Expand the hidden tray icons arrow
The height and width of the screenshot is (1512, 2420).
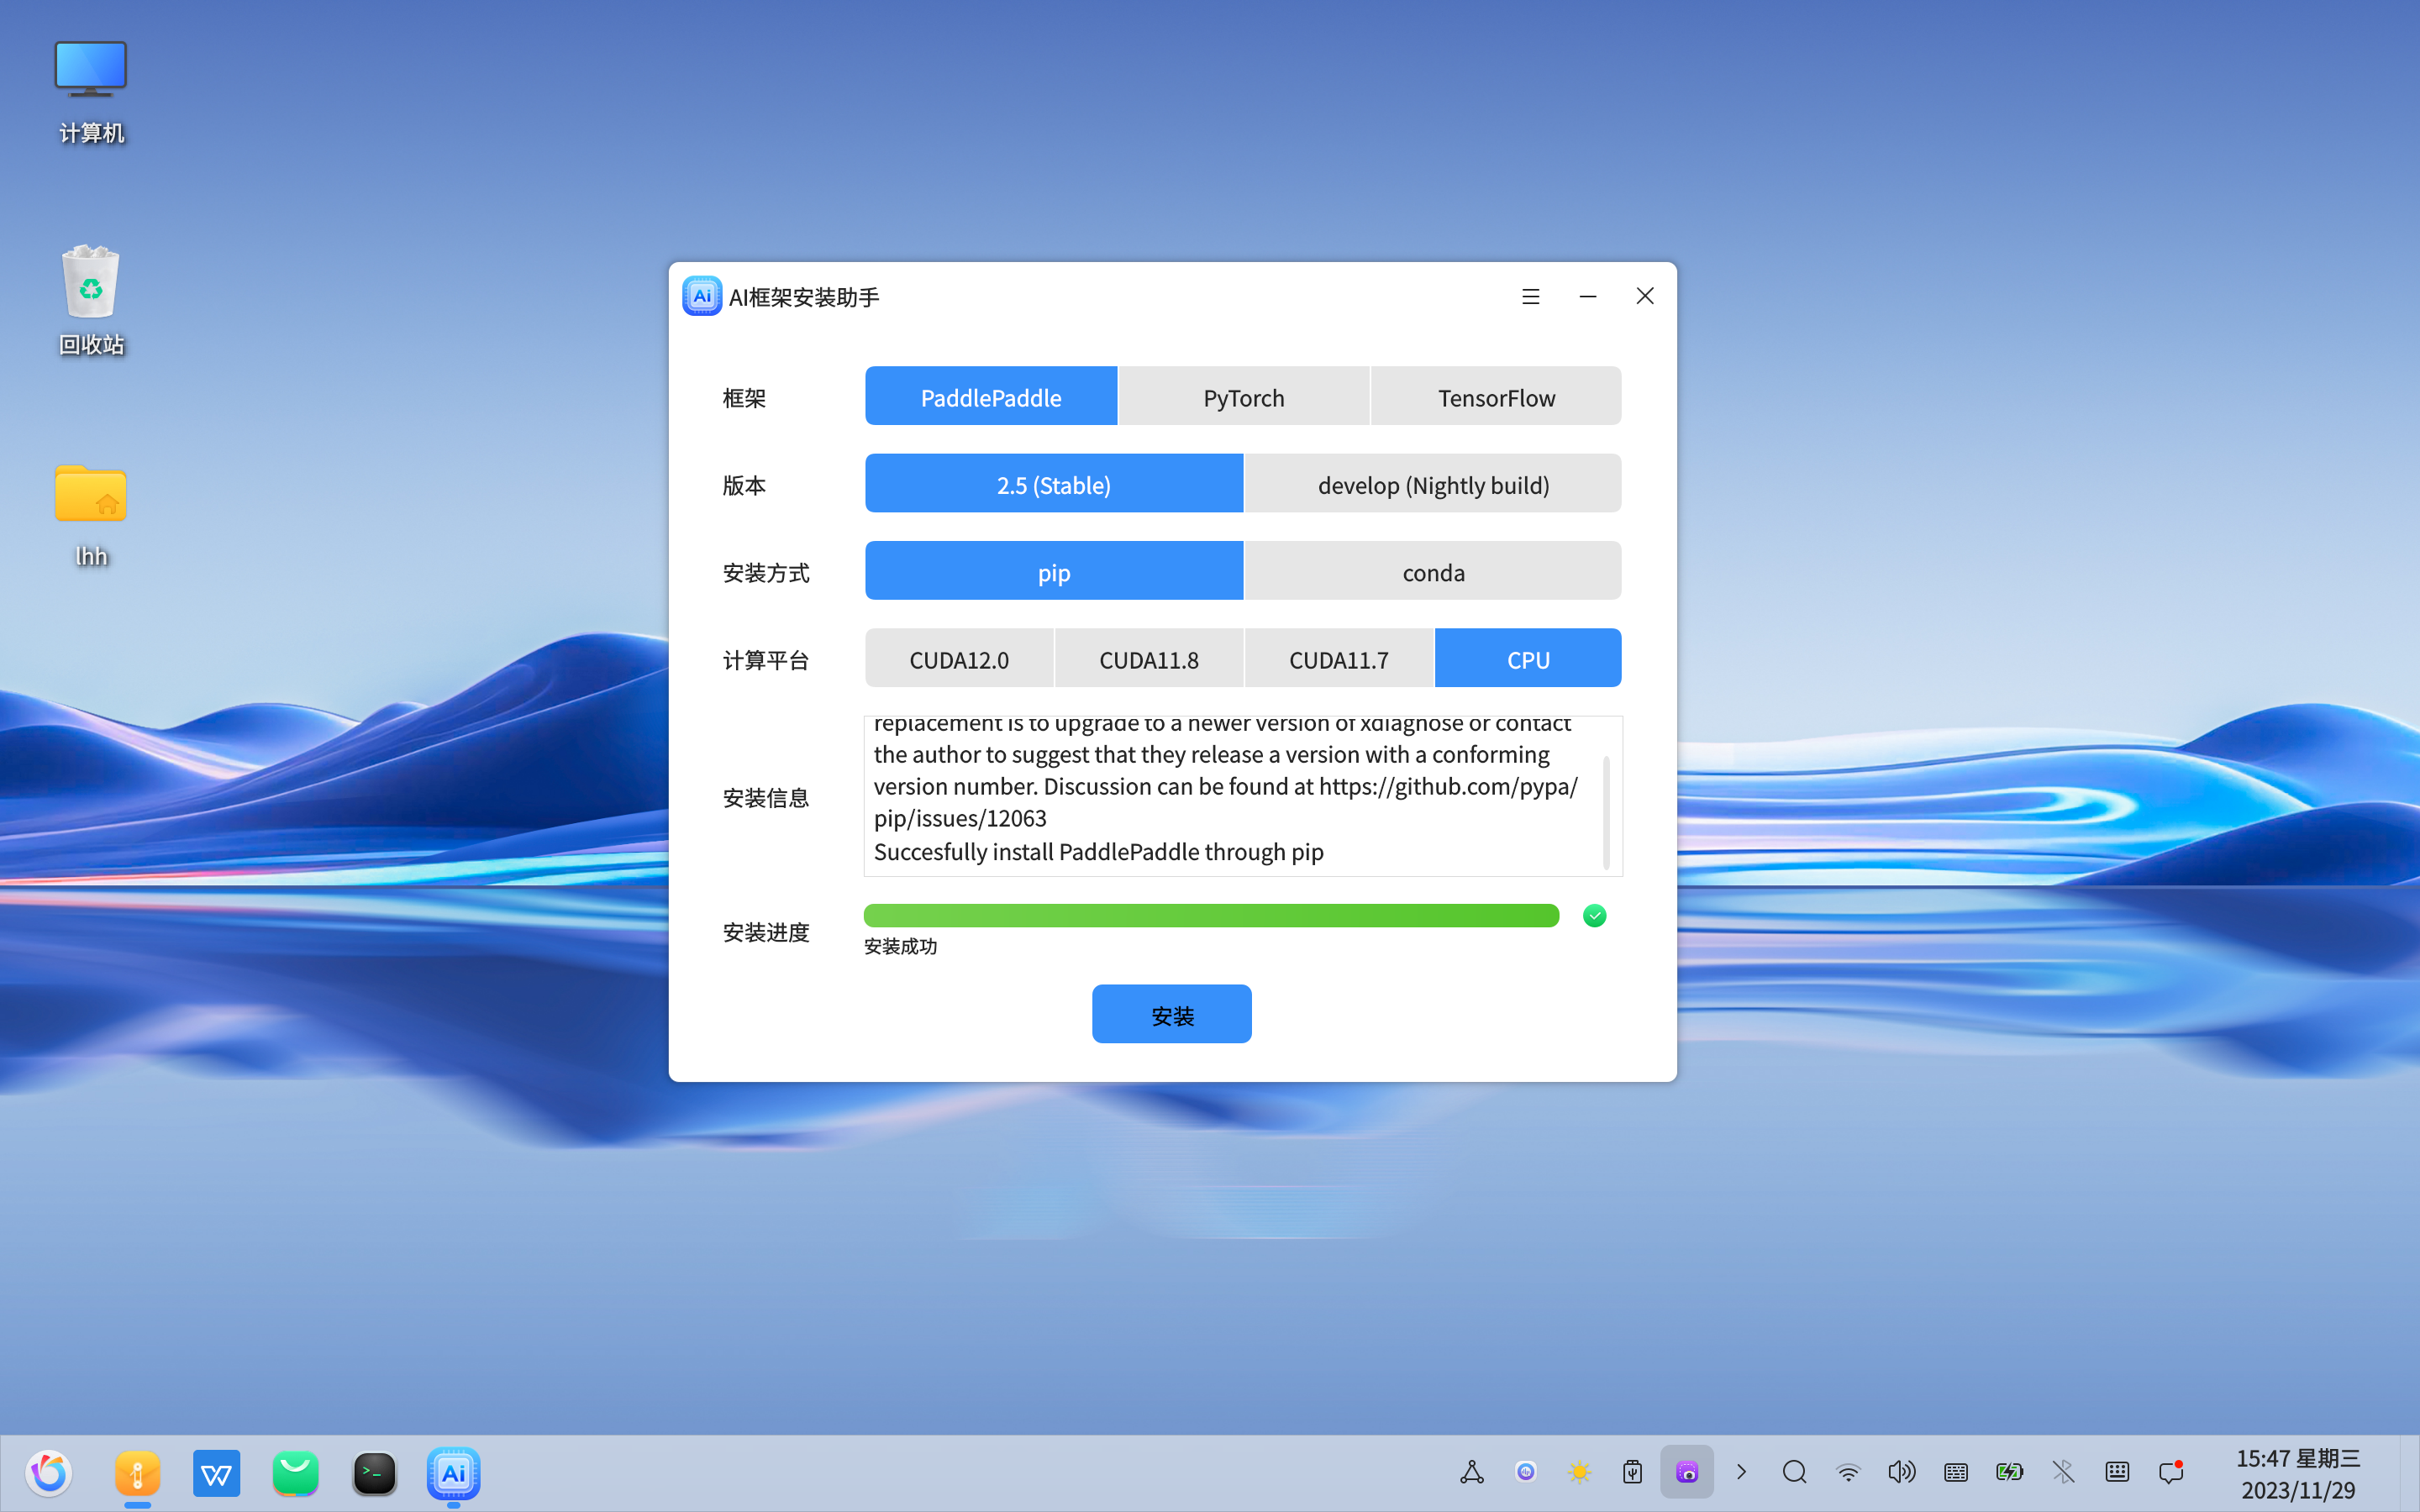(x=1741, y=1472)
